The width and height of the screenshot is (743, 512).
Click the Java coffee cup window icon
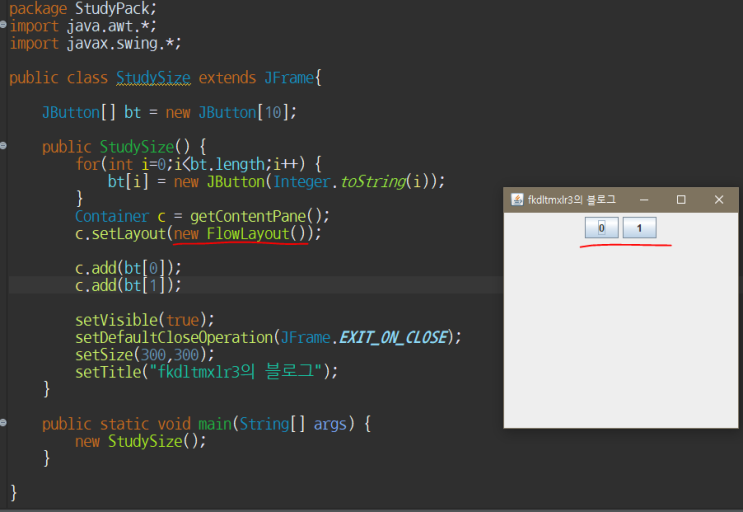(517, 200)
